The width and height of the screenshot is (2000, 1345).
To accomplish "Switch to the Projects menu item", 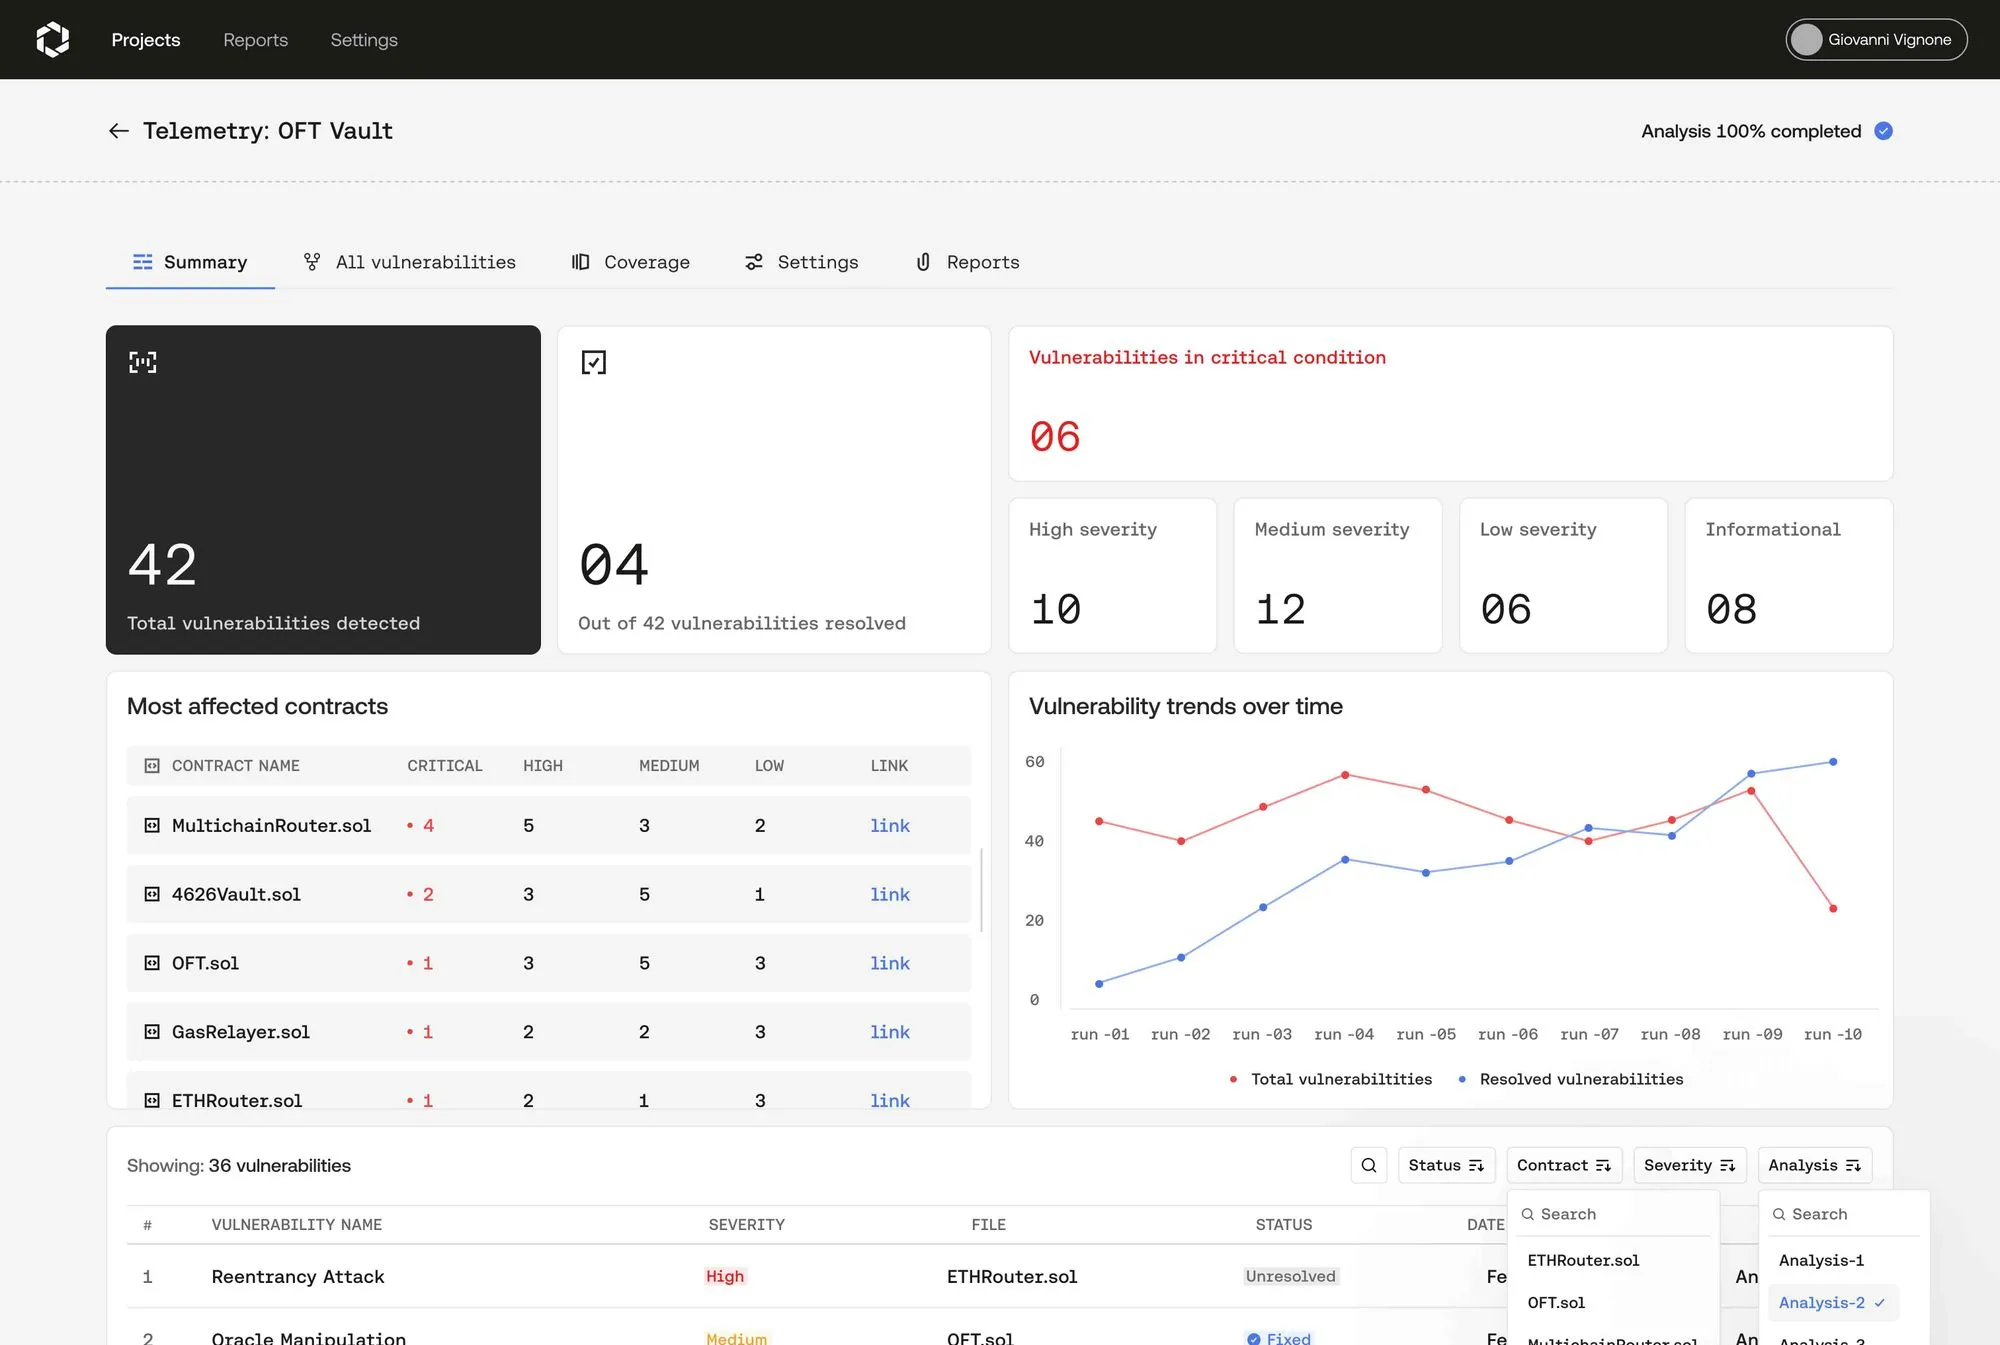I will point(146,39).
